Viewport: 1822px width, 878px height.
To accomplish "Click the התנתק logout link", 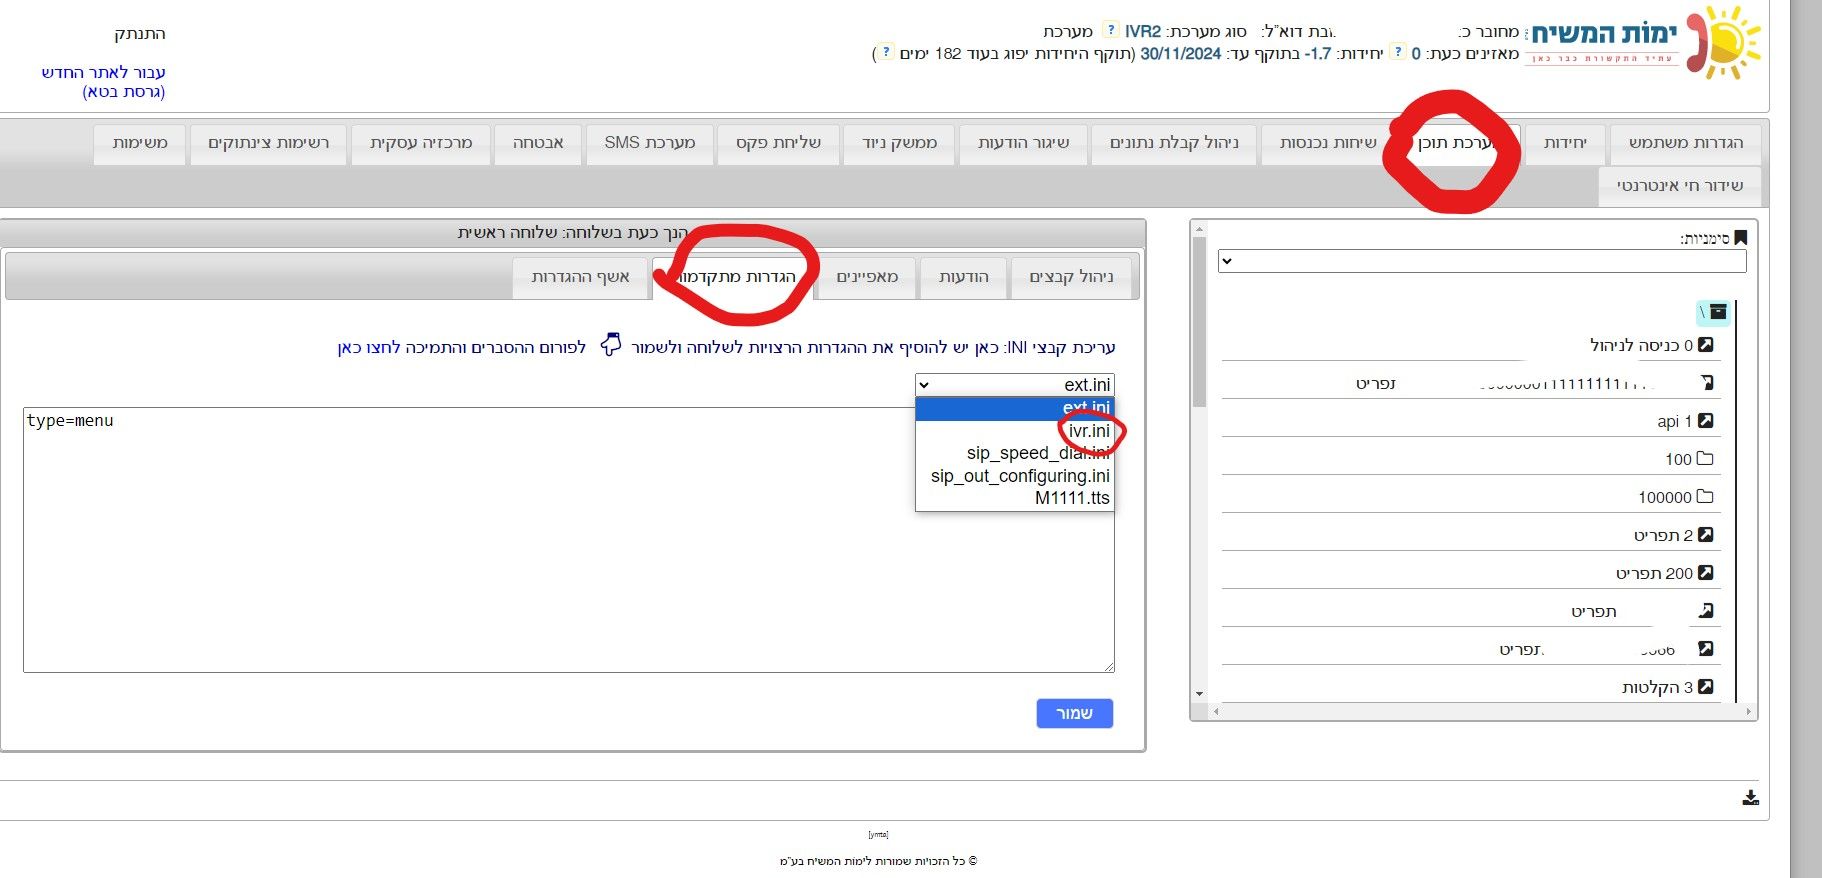I will (139, 34).
